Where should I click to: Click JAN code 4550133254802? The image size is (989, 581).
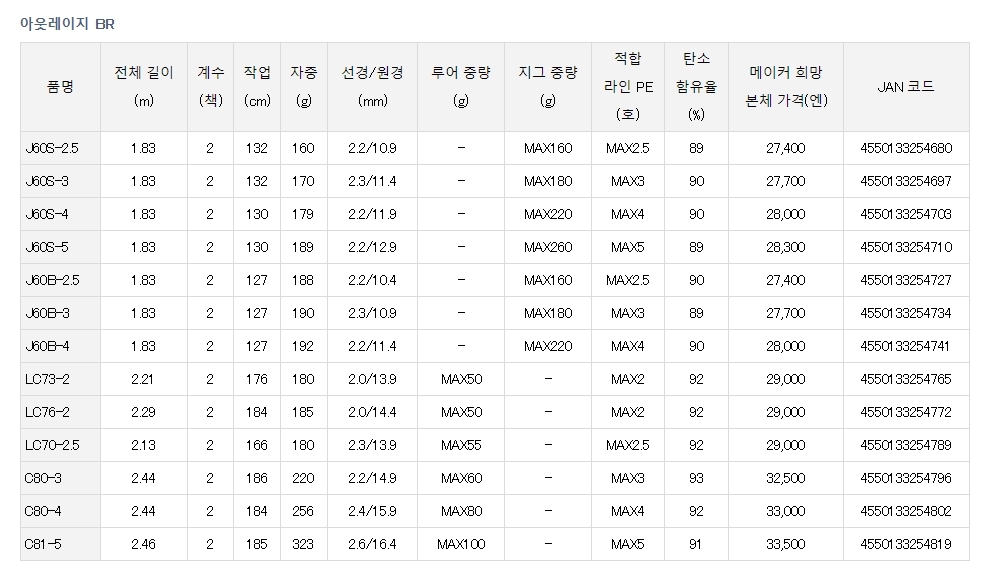point(906,511)
